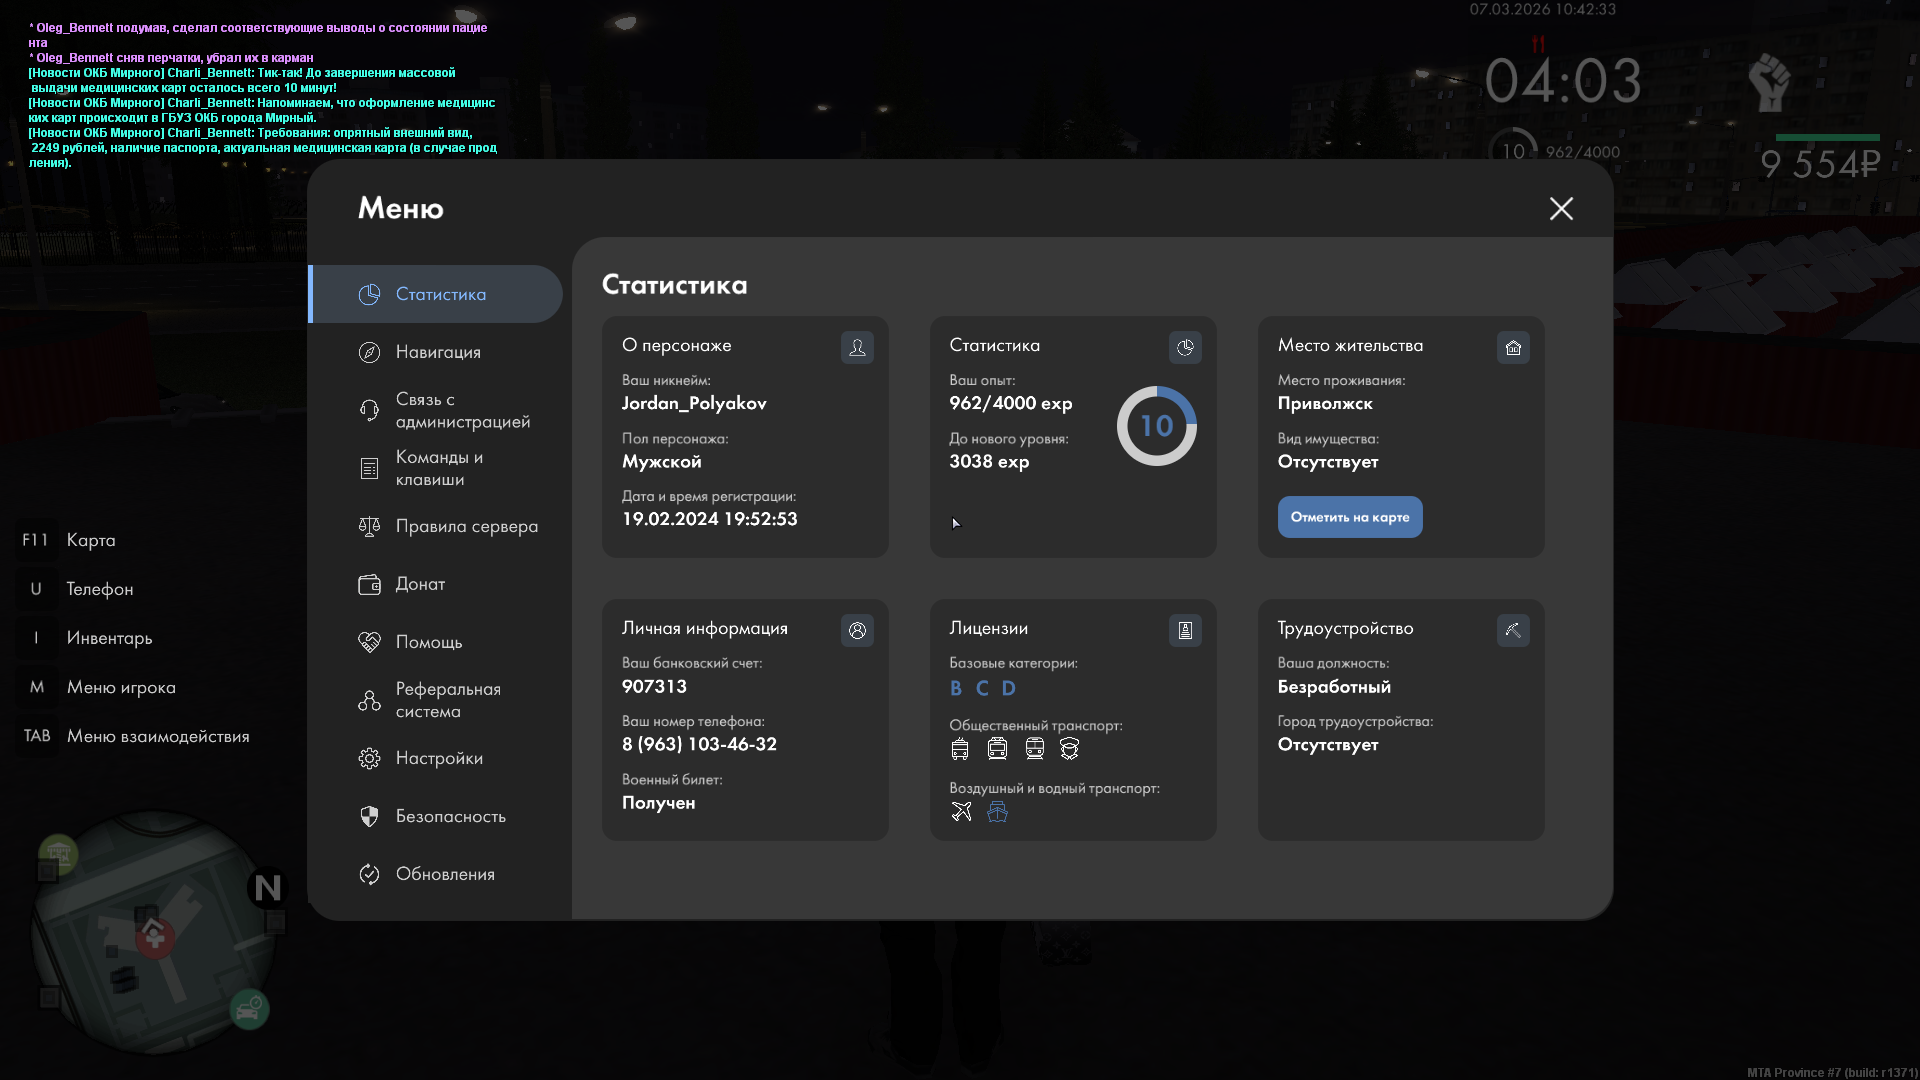Go to Правила сервера section

[x=466, y=526]
